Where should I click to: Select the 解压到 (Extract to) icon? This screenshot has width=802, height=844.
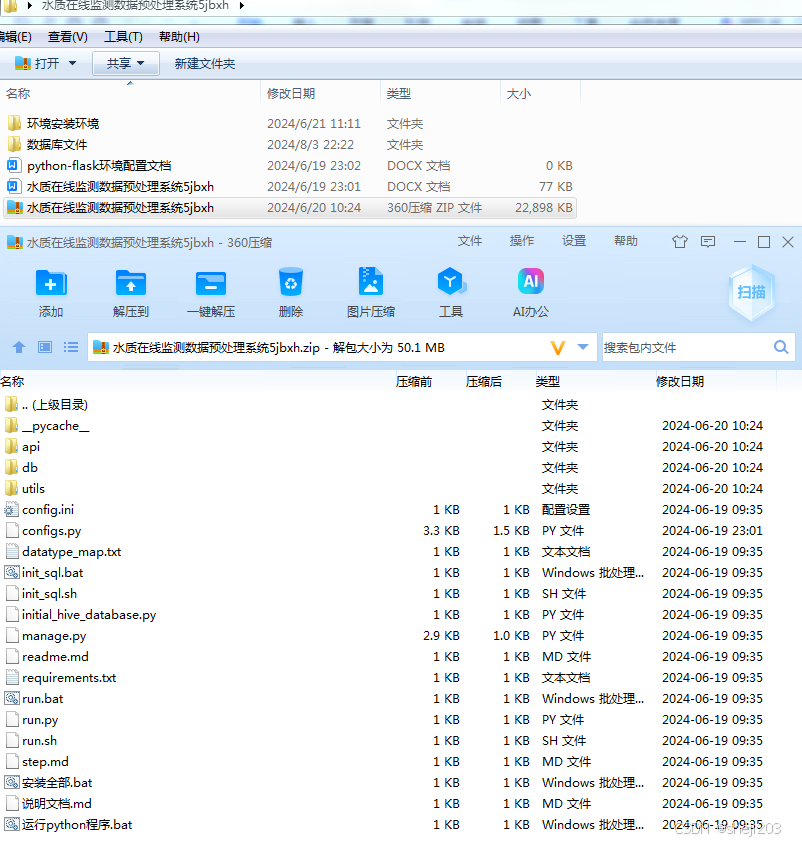click(x=131, y=290)
